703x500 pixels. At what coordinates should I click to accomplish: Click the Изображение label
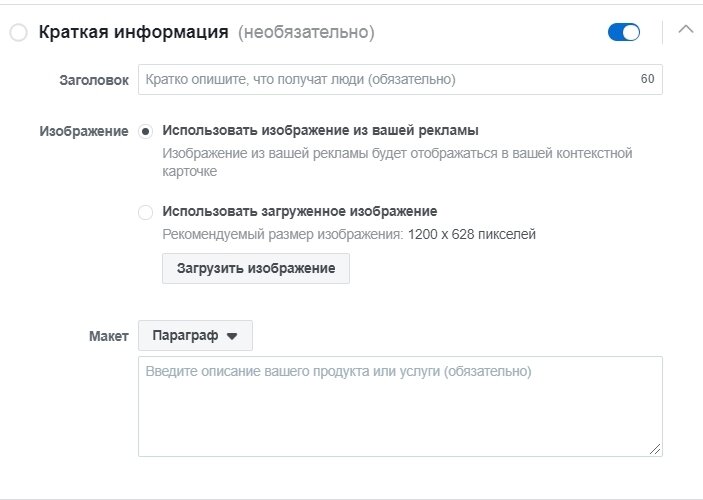click(x=84, y=131)
